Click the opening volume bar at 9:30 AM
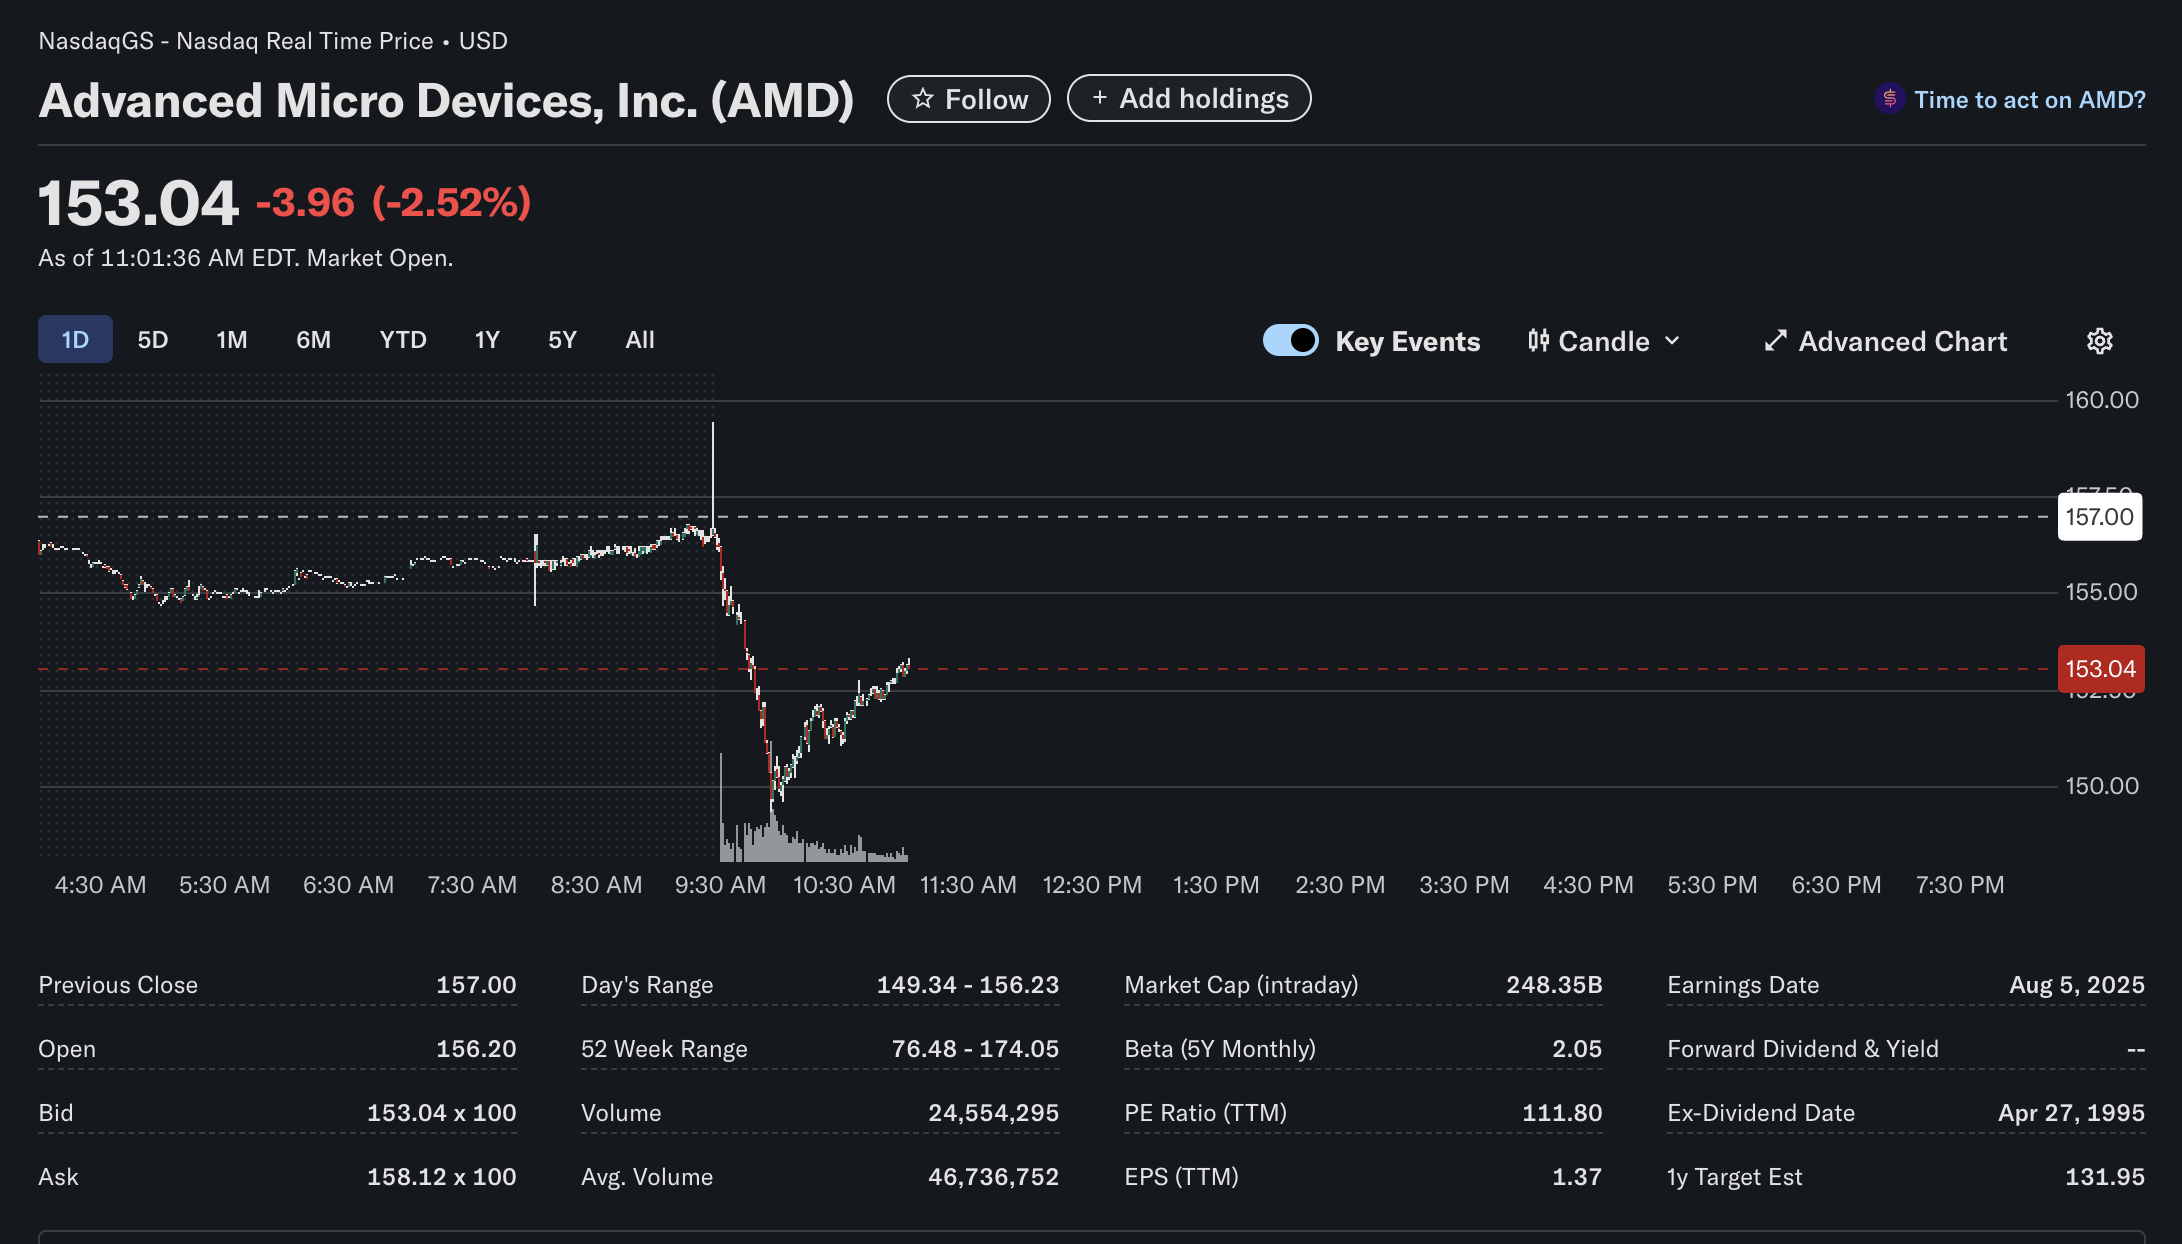2182x1244 pixels. pyautogui.click(x=721, y=807)
